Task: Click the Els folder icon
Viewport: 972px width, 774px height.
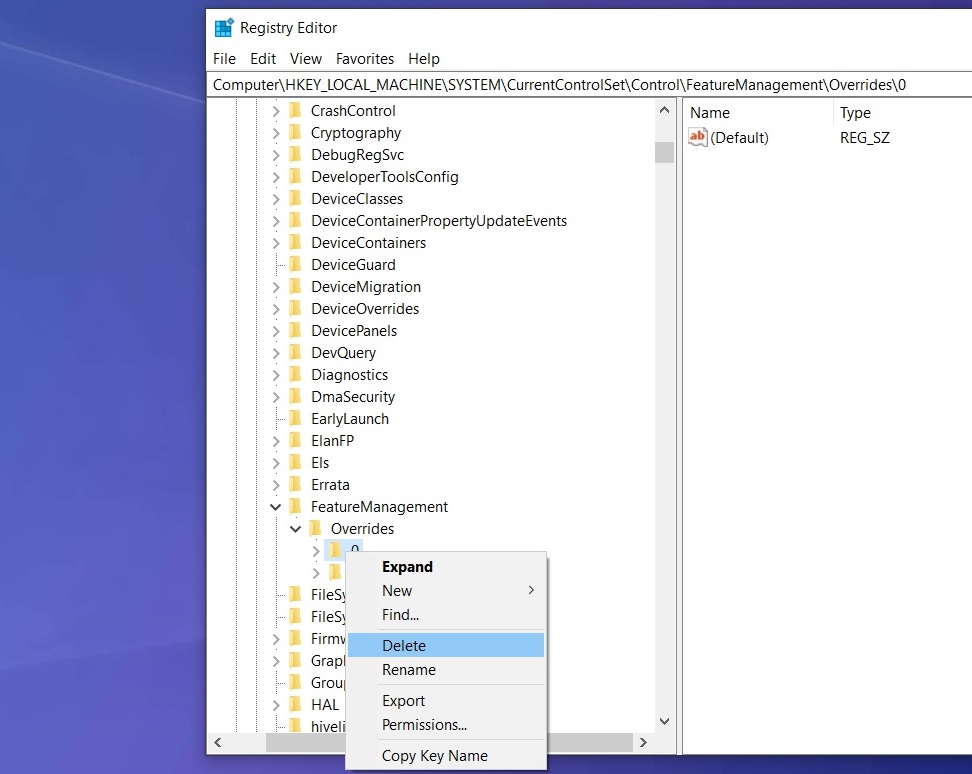Action: tap(296, 463)
